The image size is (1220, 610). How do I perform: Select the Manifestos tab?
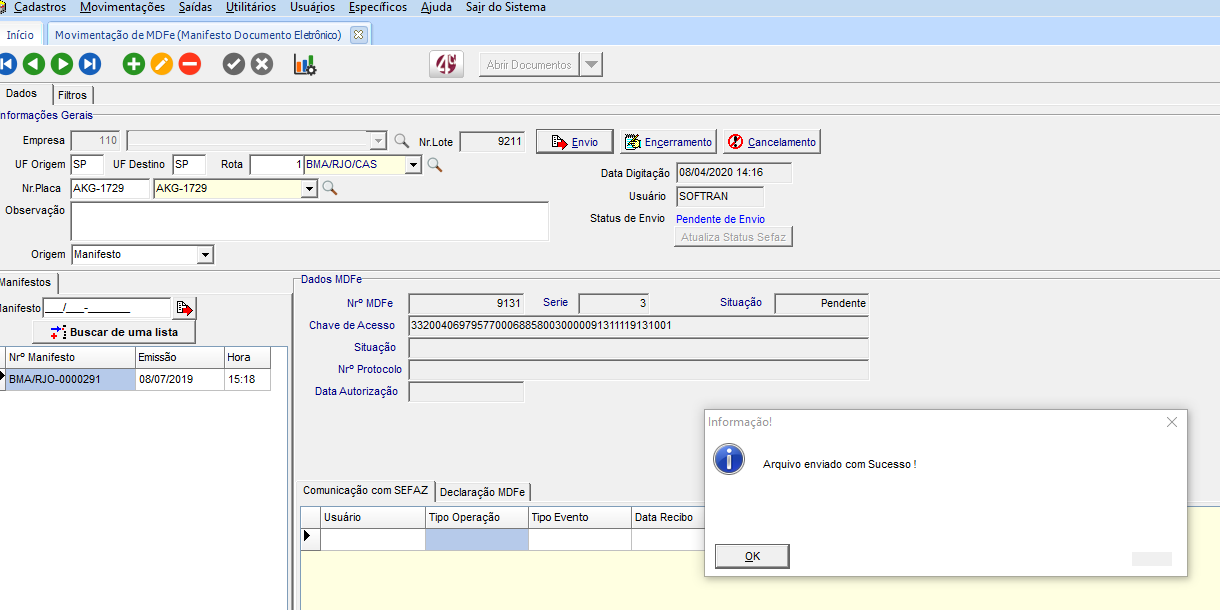coord(25,282)
